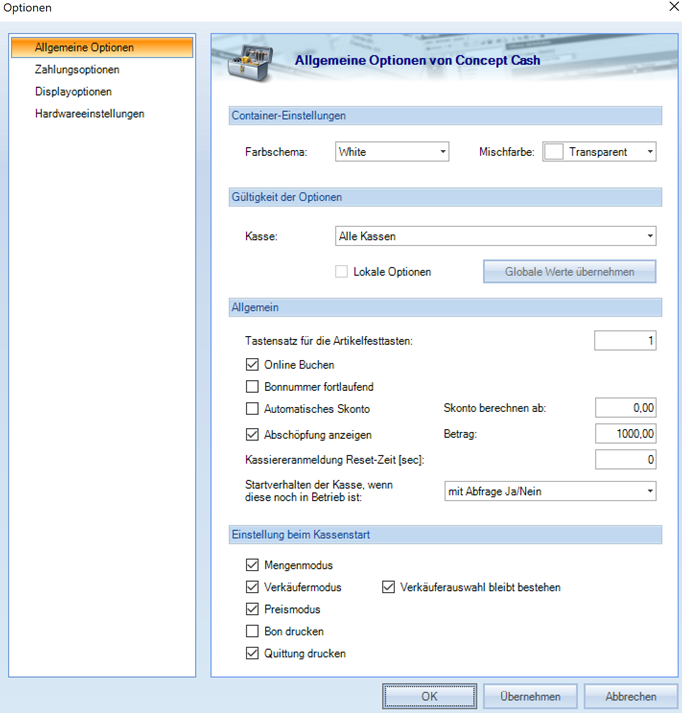Click Kassiereranmeldung Reset-Zeit field
Screen dimensions: 682x713
coord(626,460)
